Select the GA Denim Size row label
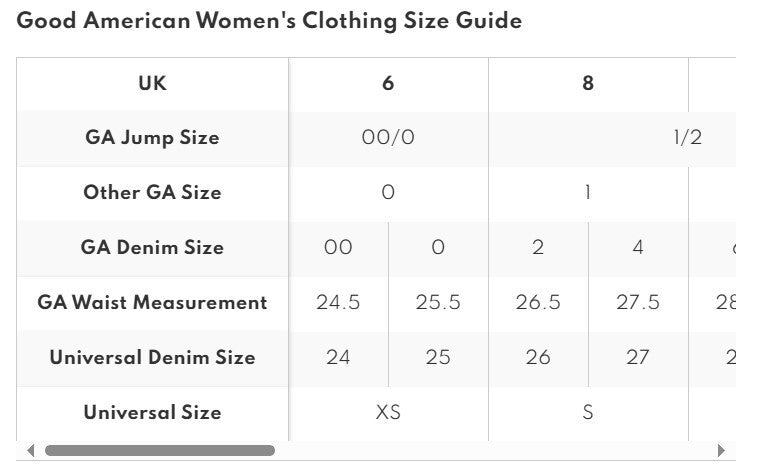This screenshot has width=782, height=470. (152, 248)
